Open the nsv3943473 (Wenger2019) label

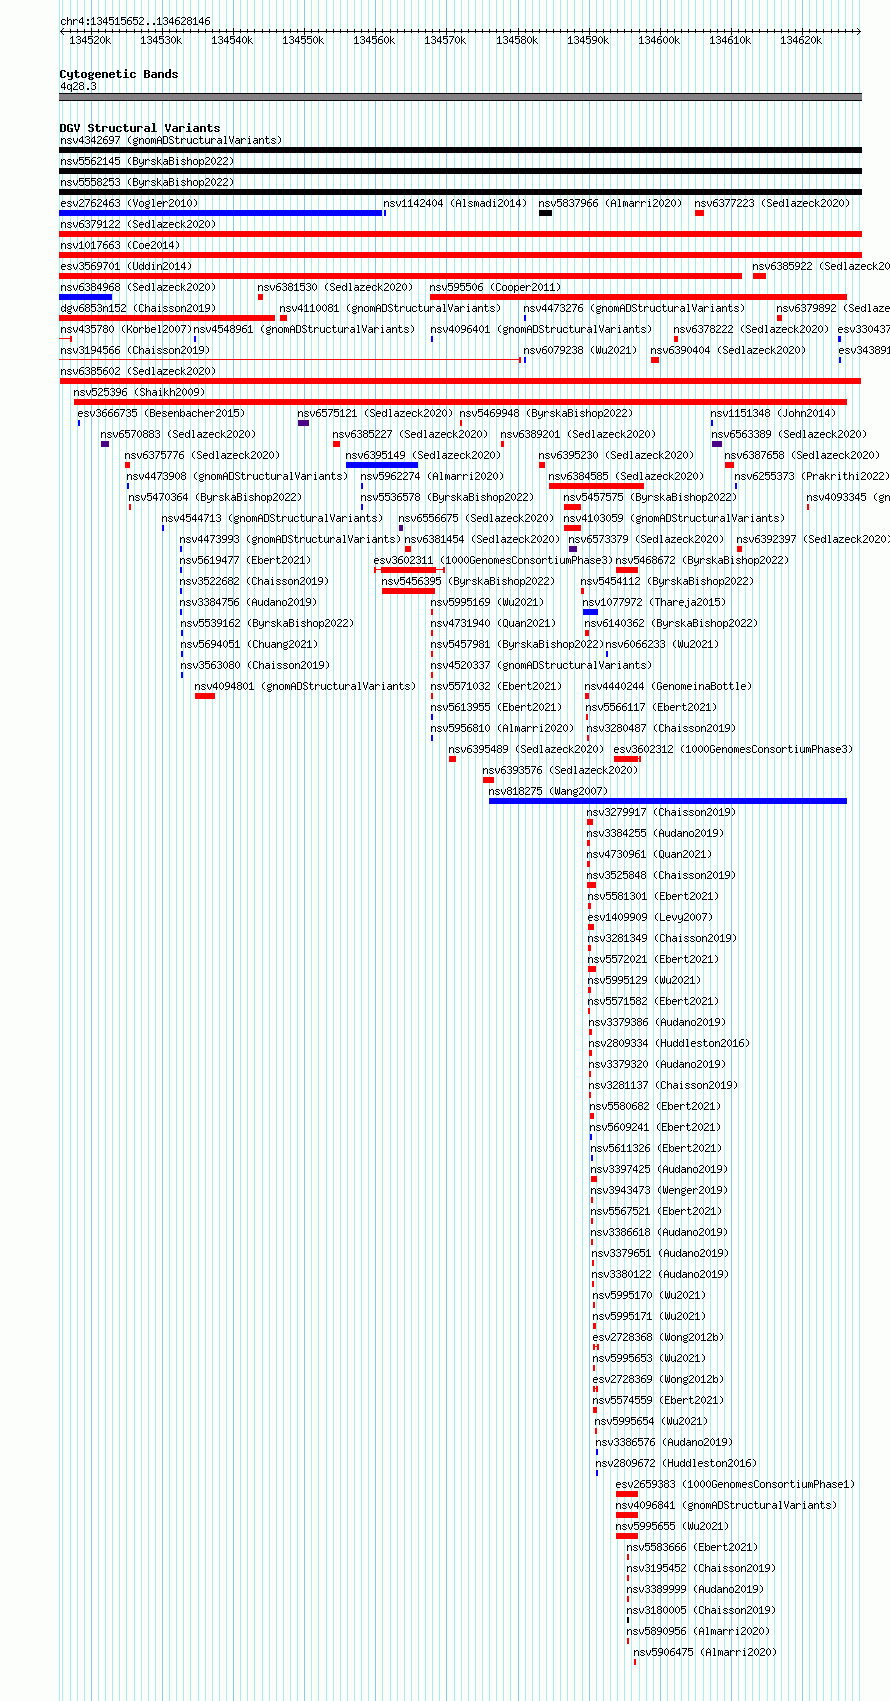(x=659, y=1190)
